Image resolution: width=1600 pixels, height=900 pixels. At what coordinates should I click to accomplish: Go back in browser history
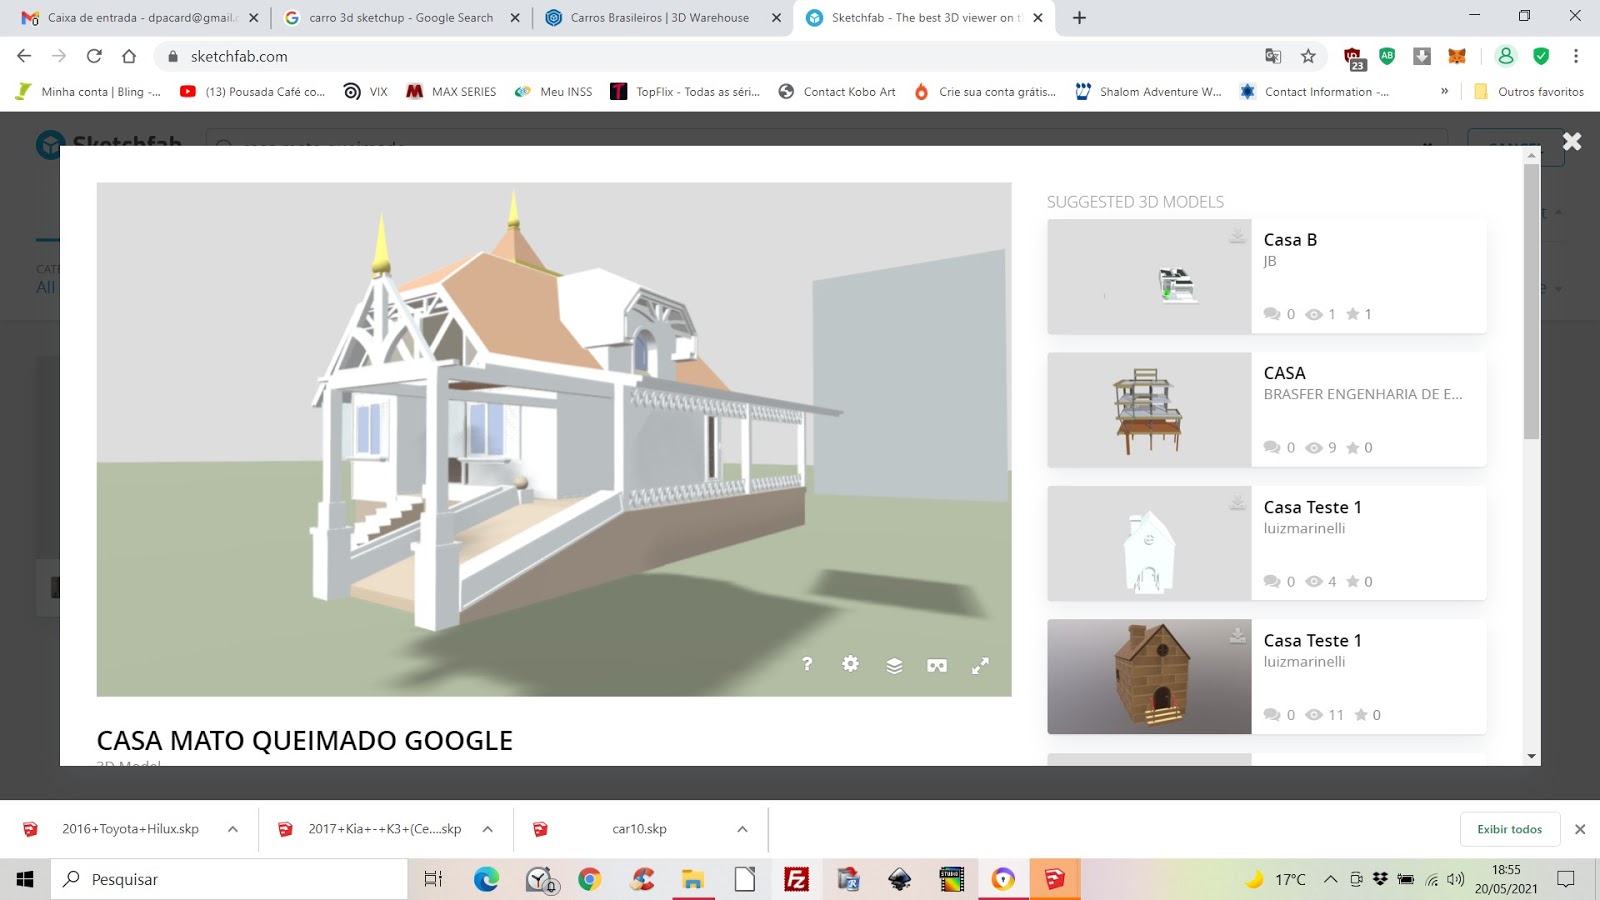(24, 56)
